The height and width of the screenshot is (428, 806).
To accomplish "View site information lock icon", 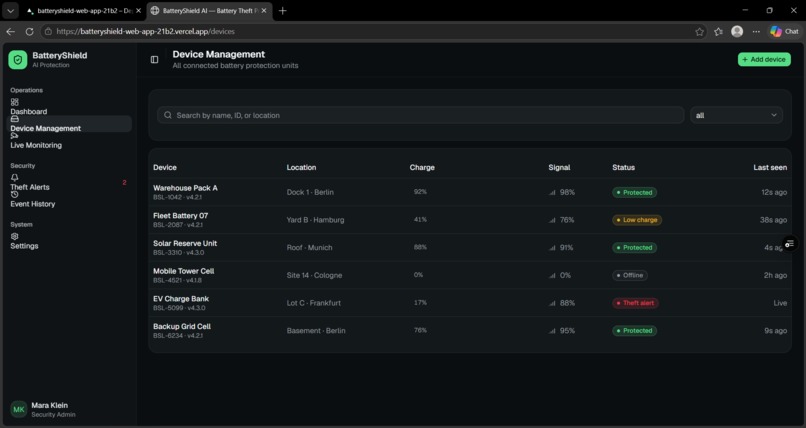I will click(x=48, y=31).
